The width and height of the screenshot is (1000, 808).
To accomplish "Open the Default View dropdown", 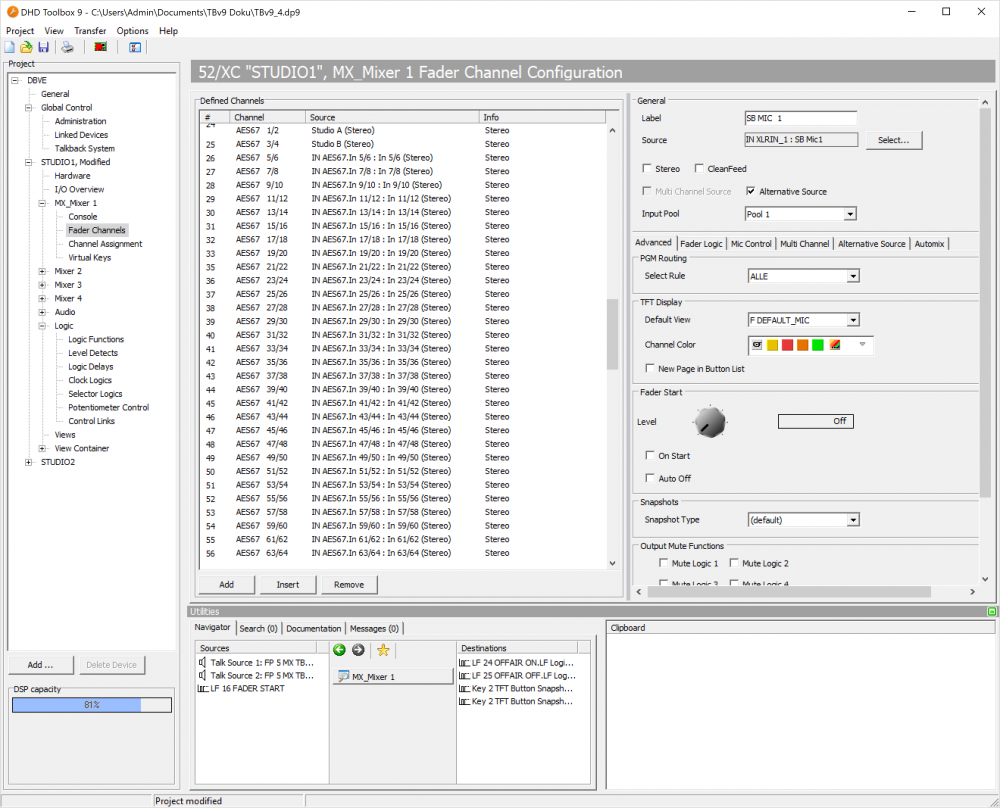I will coord(852,319).
